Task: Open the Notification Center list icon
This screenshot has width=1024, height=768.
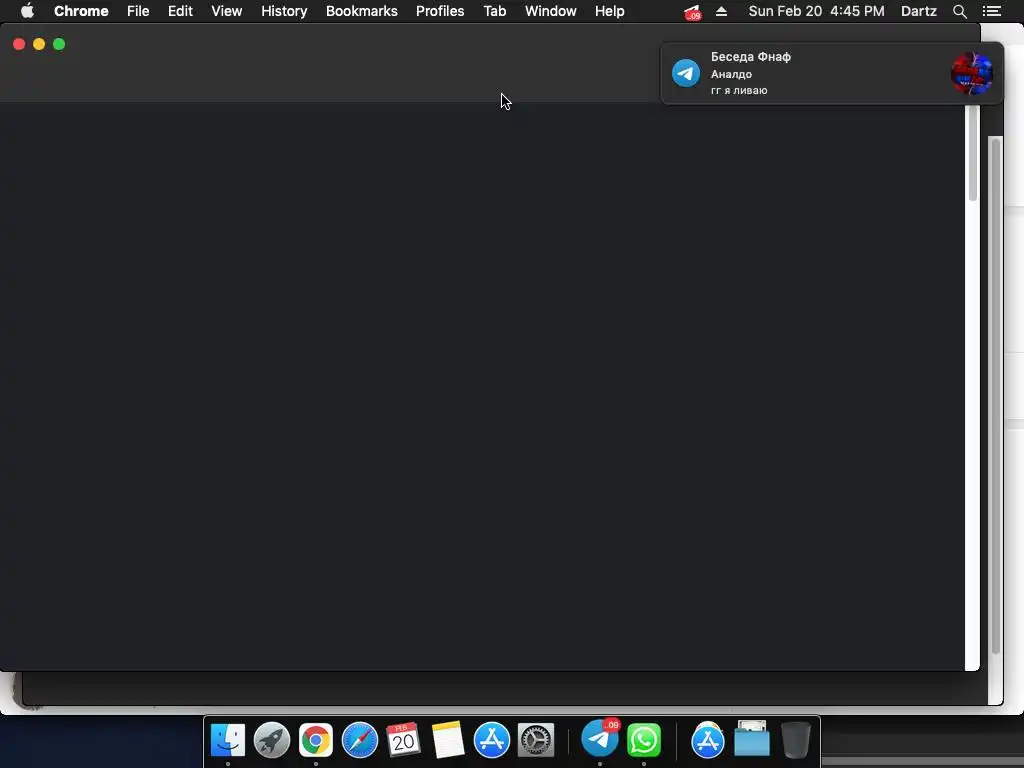Action: 991,11
